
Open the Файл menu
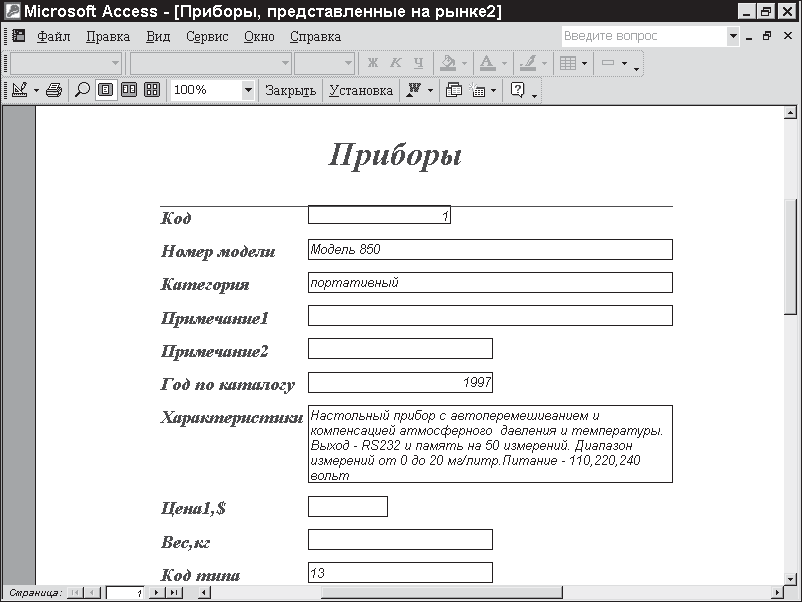(x=52, y=36)
